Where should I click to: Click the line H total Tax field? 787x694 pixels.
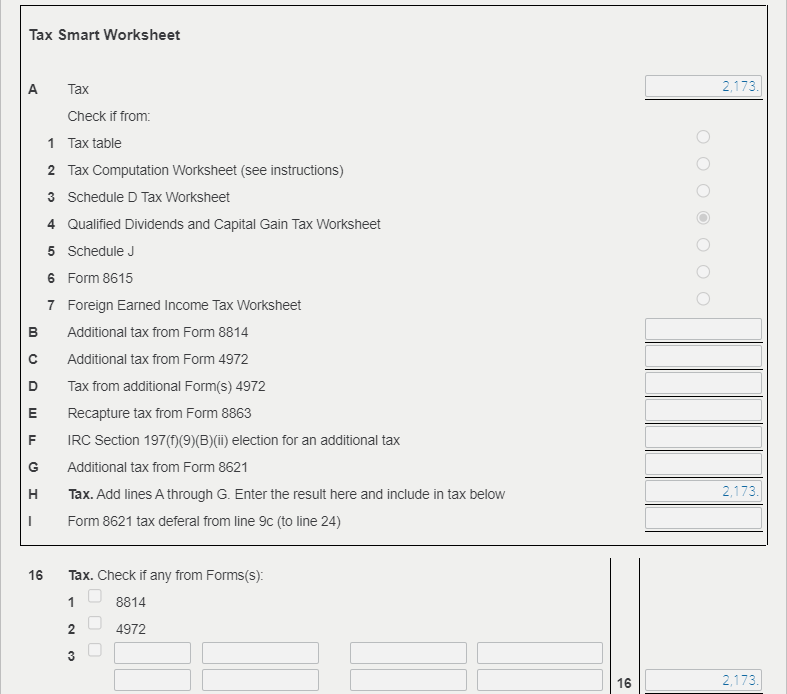coord(703,491)
